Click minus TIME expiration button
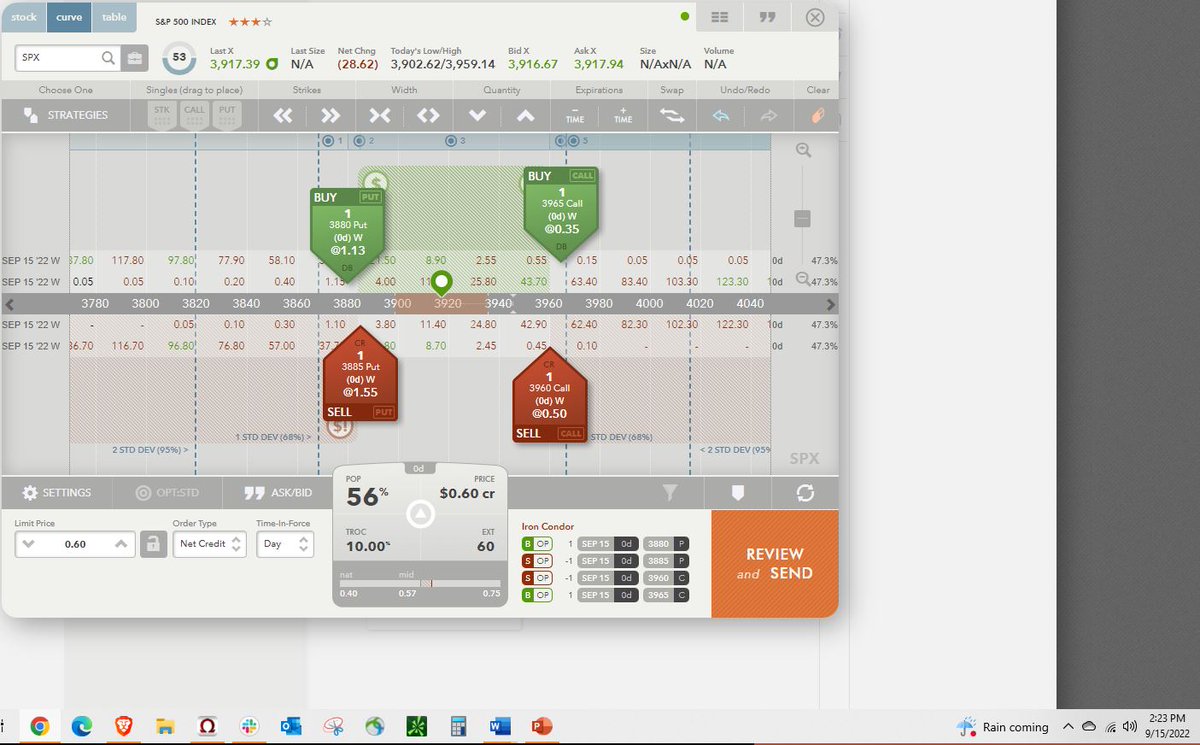The width and height of the screenshot is (1200, 745). (x=575, y=115)
